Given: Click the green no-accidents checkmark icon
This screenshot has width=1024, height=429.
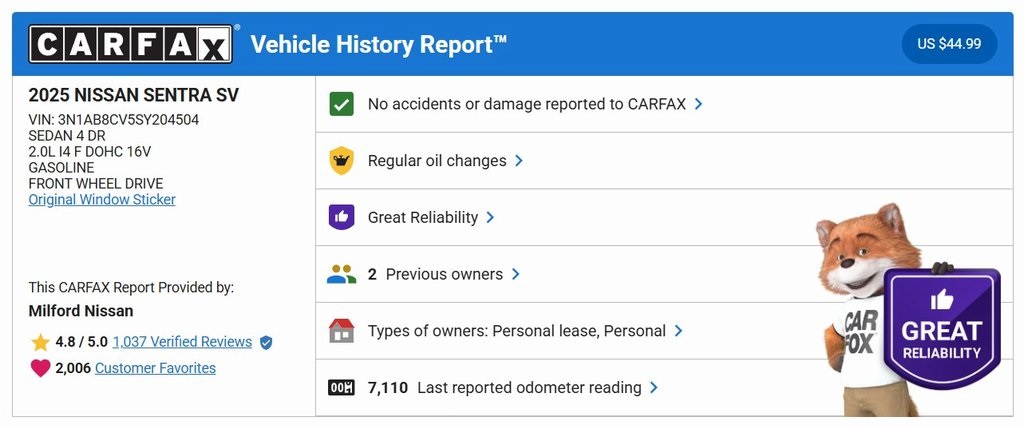Looking at the screenshot, I should click(x=342, y=104).
